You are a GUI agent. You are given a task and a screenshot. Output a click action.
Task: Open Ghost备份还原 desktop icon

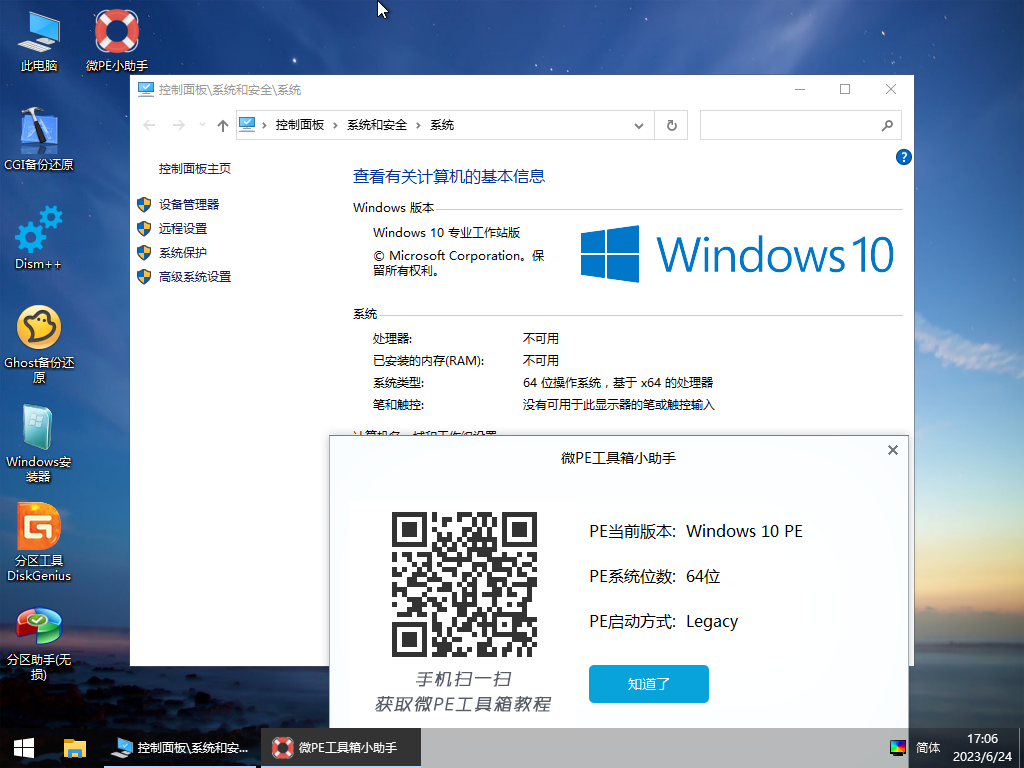coord(39,344)
